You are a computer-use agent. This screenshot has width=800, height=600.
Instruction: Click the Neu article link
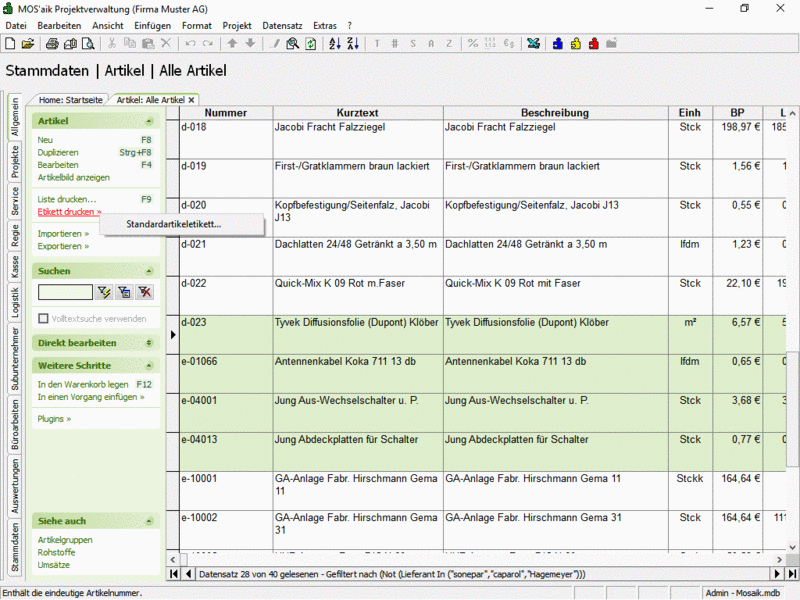click(x=45, y=140)
